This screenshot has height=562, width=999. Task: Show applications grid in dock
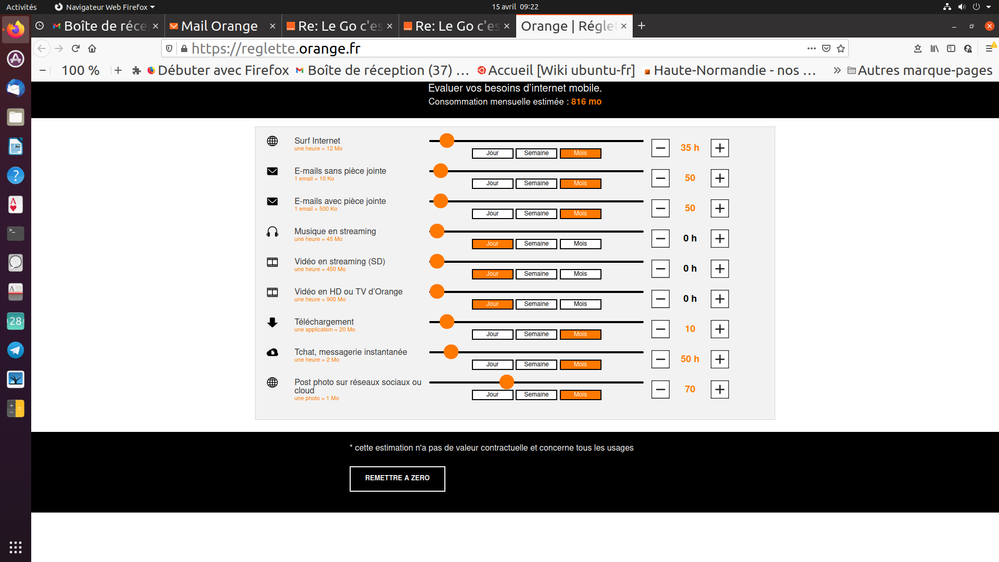click(x=15, y=547)
